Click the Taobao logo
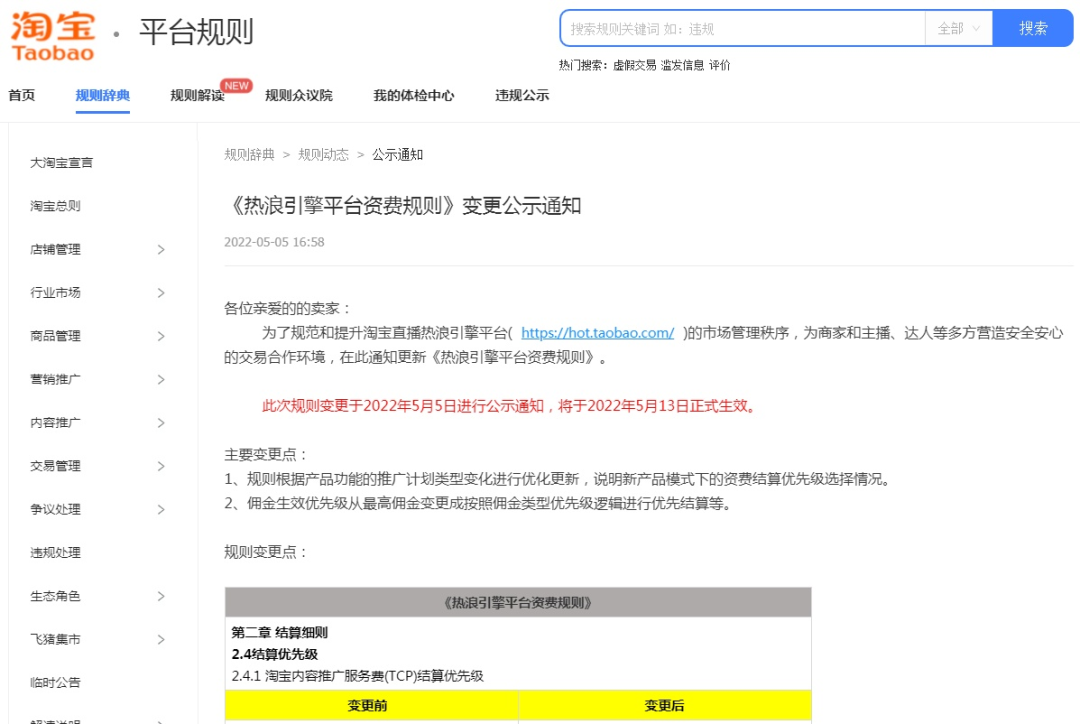 click(53, 36)
